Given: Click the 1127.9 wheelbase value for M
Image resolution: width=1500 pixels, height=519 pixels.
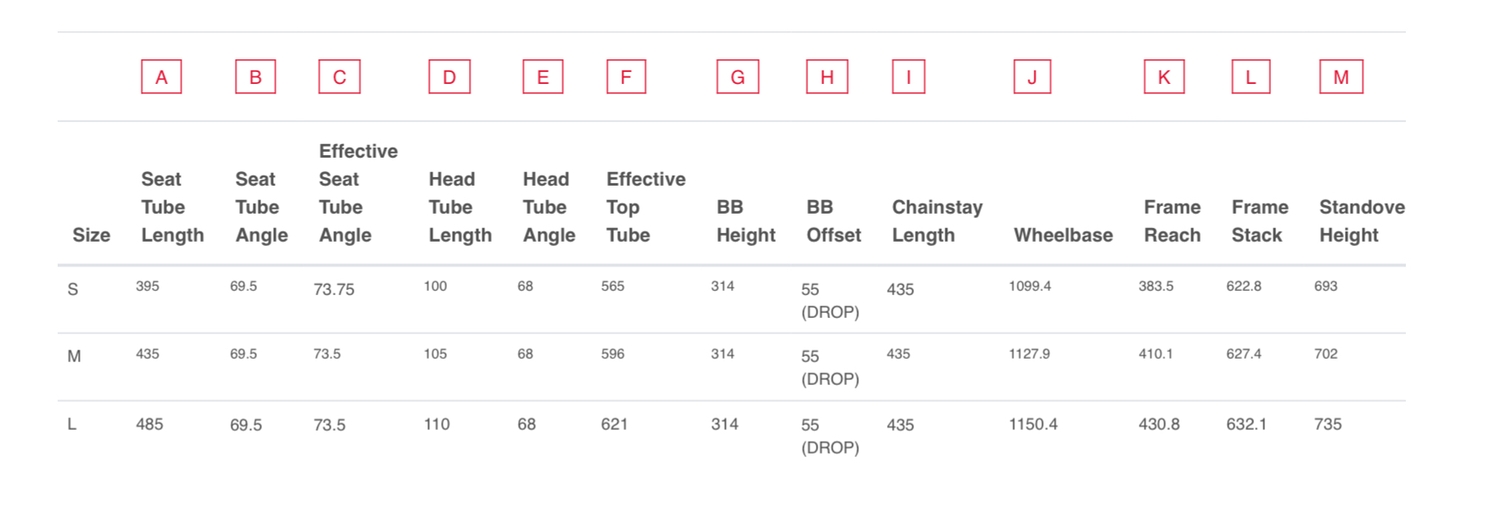Looking at the screenshot, I should tap(1029, 354).
